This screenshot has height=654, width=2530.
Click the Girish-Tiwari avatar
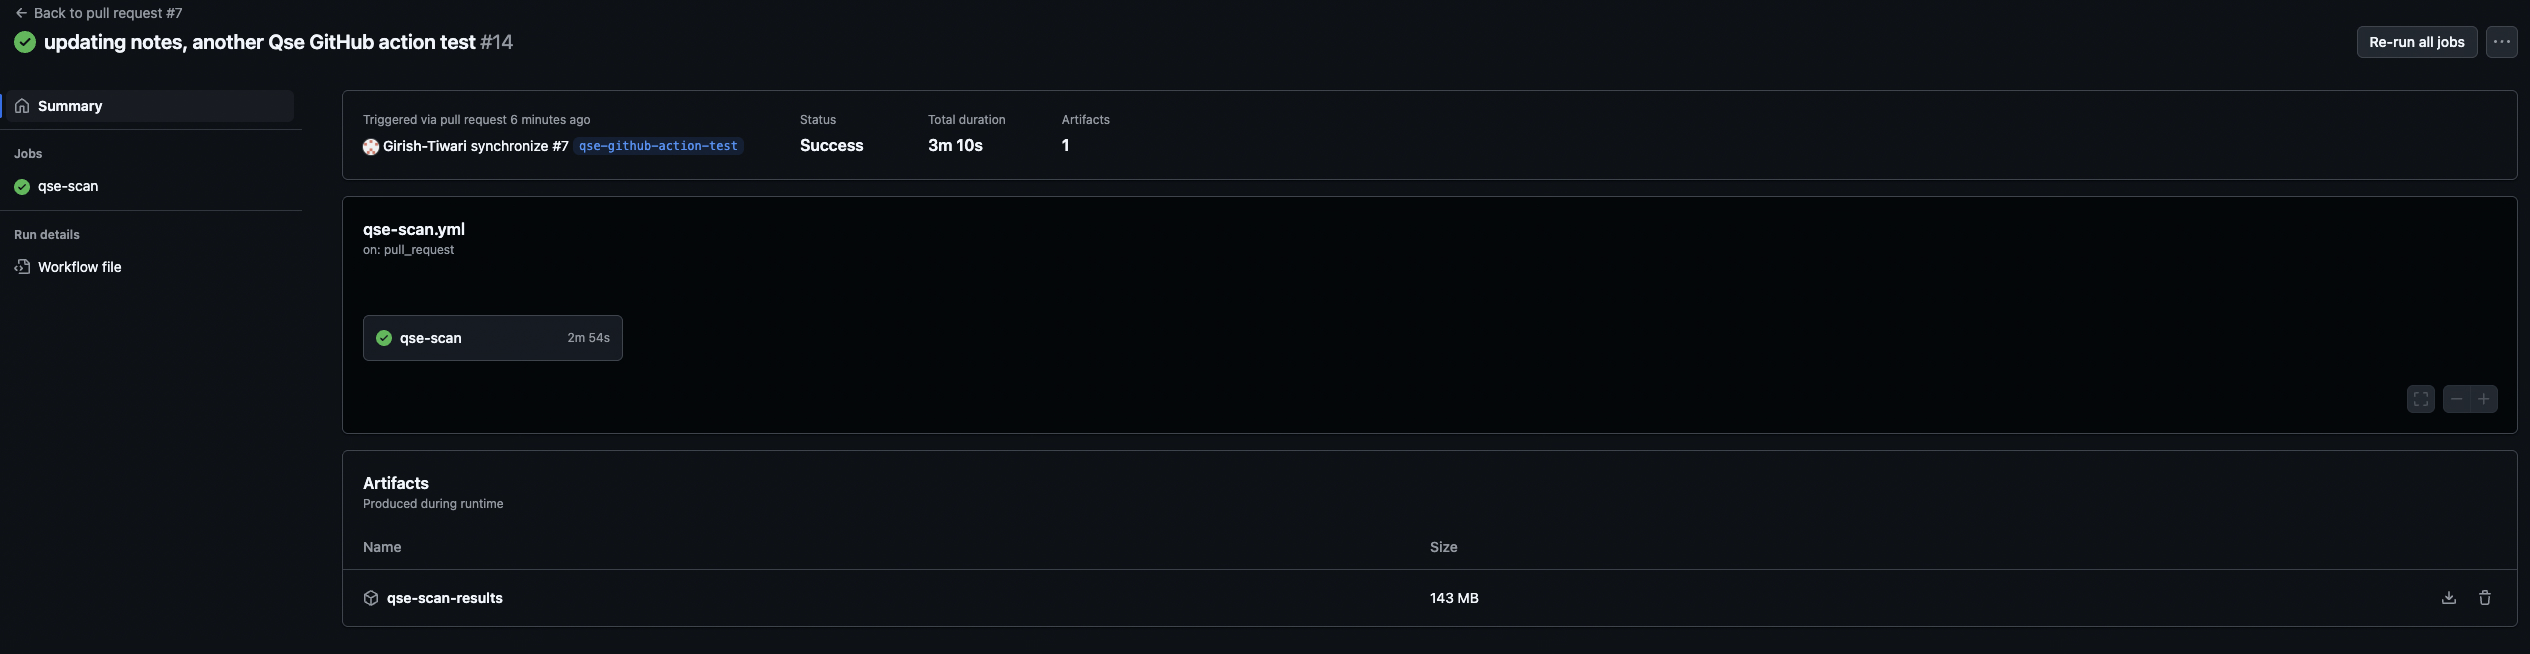(x=371, y=147)
